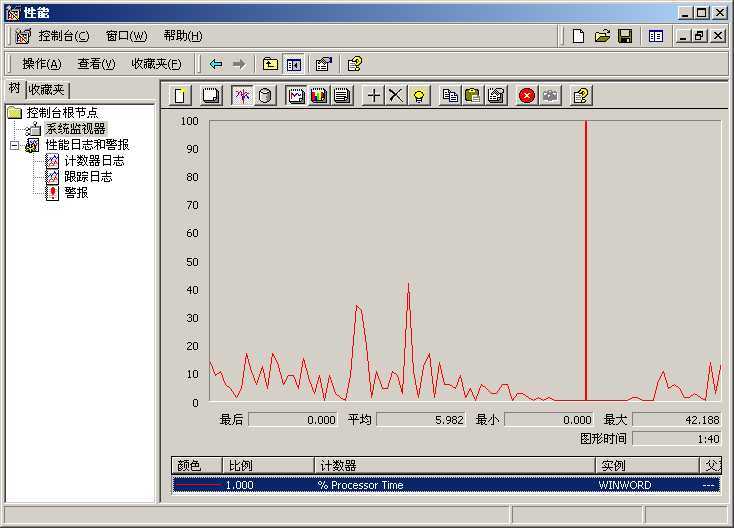Viewport: 734px width, 528px height.
Task: Click the monitor toolbar Help icon
Action: pyautogui.click(x=581, y=96)
